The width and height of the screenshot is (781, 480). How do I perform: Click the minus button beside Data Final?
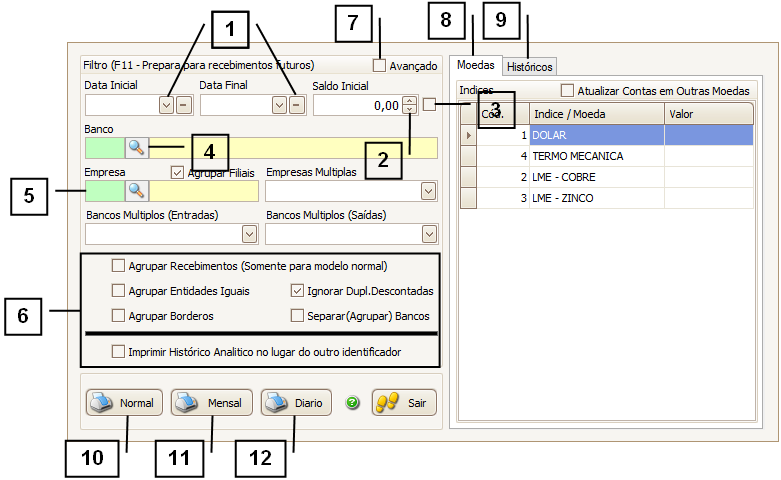coord(296,105)
